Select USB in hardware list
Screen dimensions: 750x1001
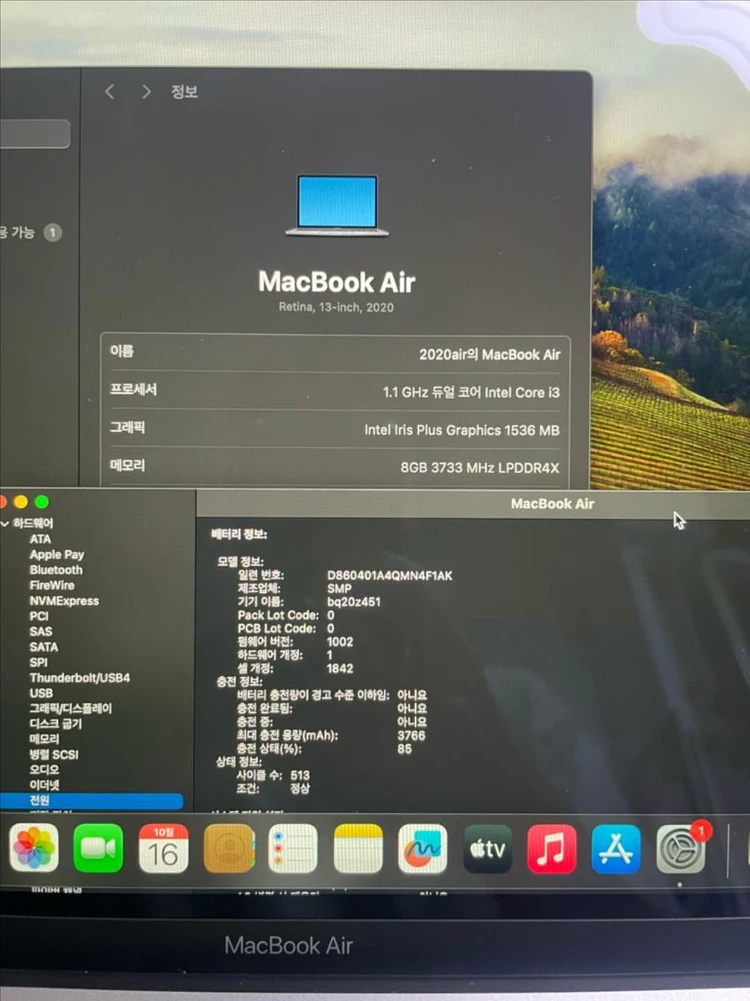point(41,693)
